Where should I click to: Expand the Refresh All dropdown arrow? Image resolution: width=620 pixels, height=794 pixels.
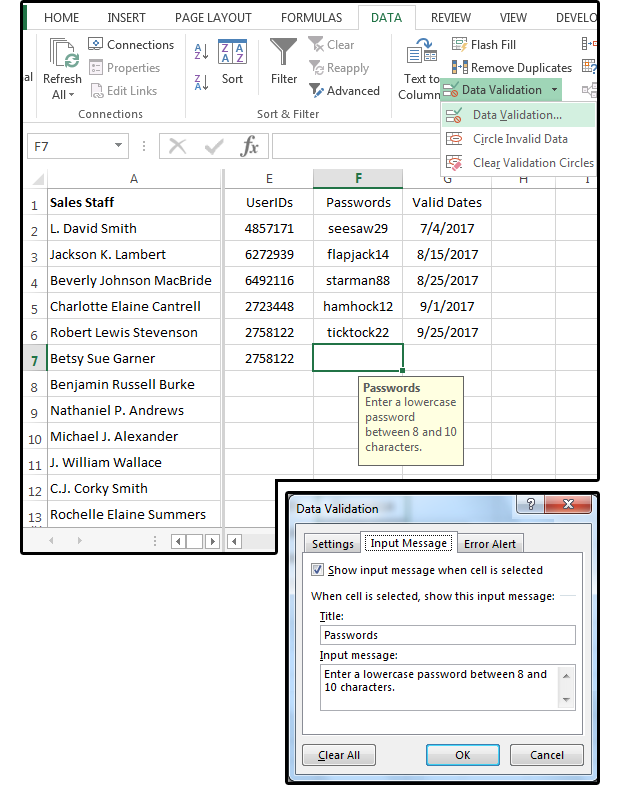(x=71, y=95)
